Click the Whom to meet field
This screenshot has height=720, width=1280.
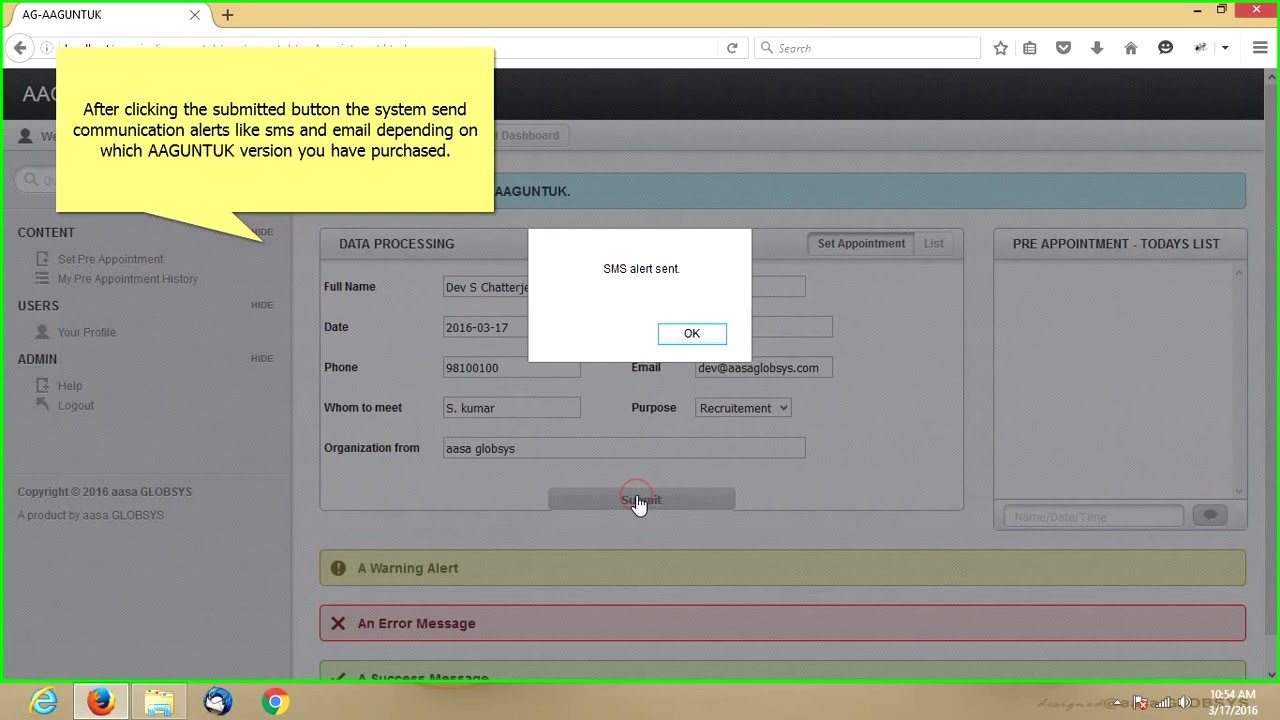point(512,408)
